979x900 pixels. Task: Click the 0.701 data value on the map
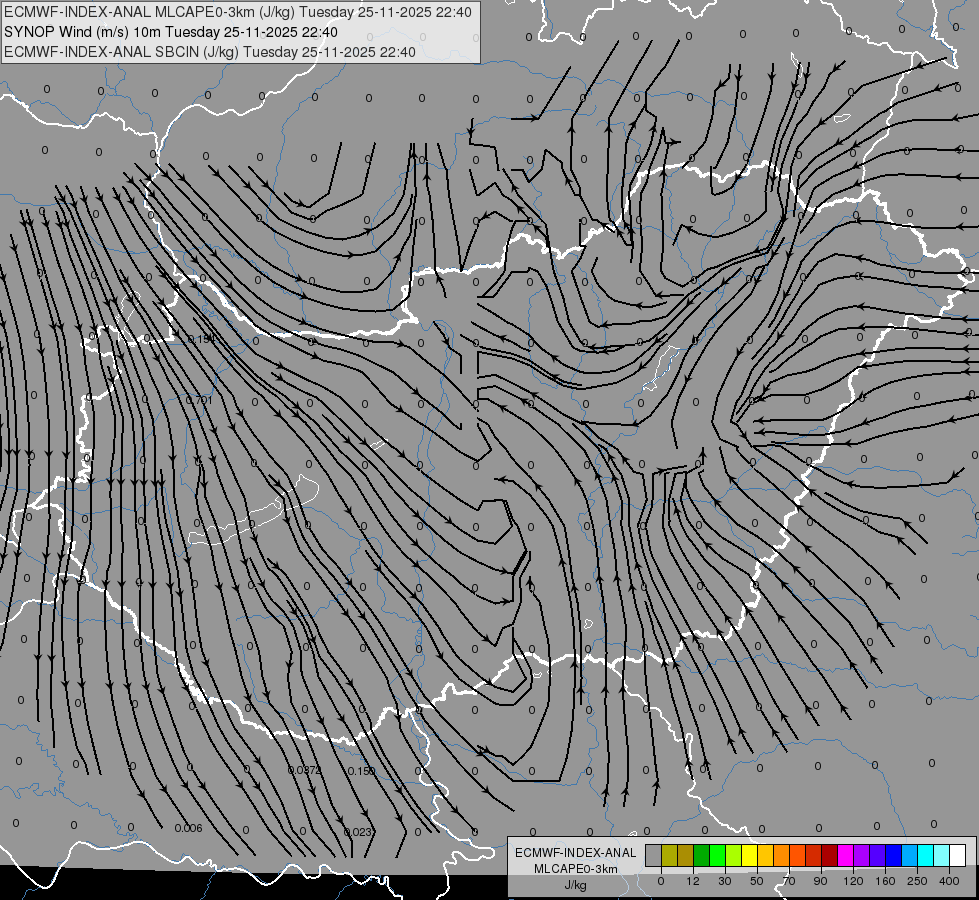[200, 400]
